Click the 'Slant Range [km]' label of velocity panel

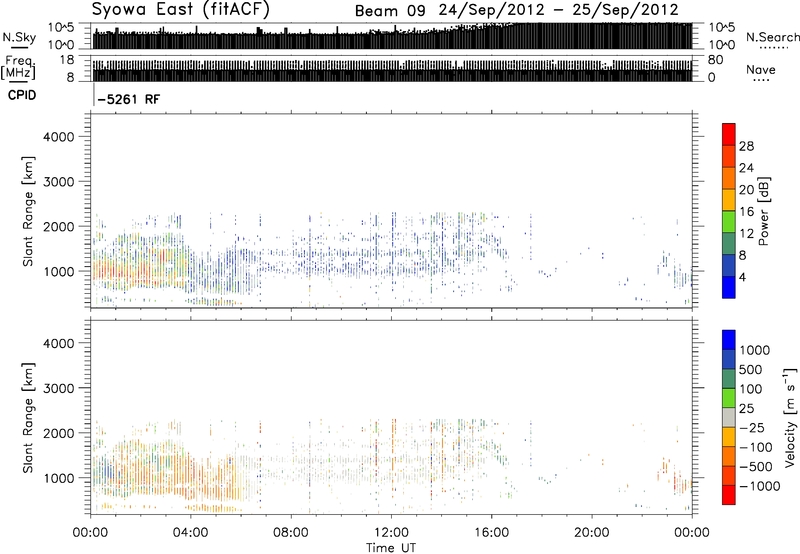[28, 418]
